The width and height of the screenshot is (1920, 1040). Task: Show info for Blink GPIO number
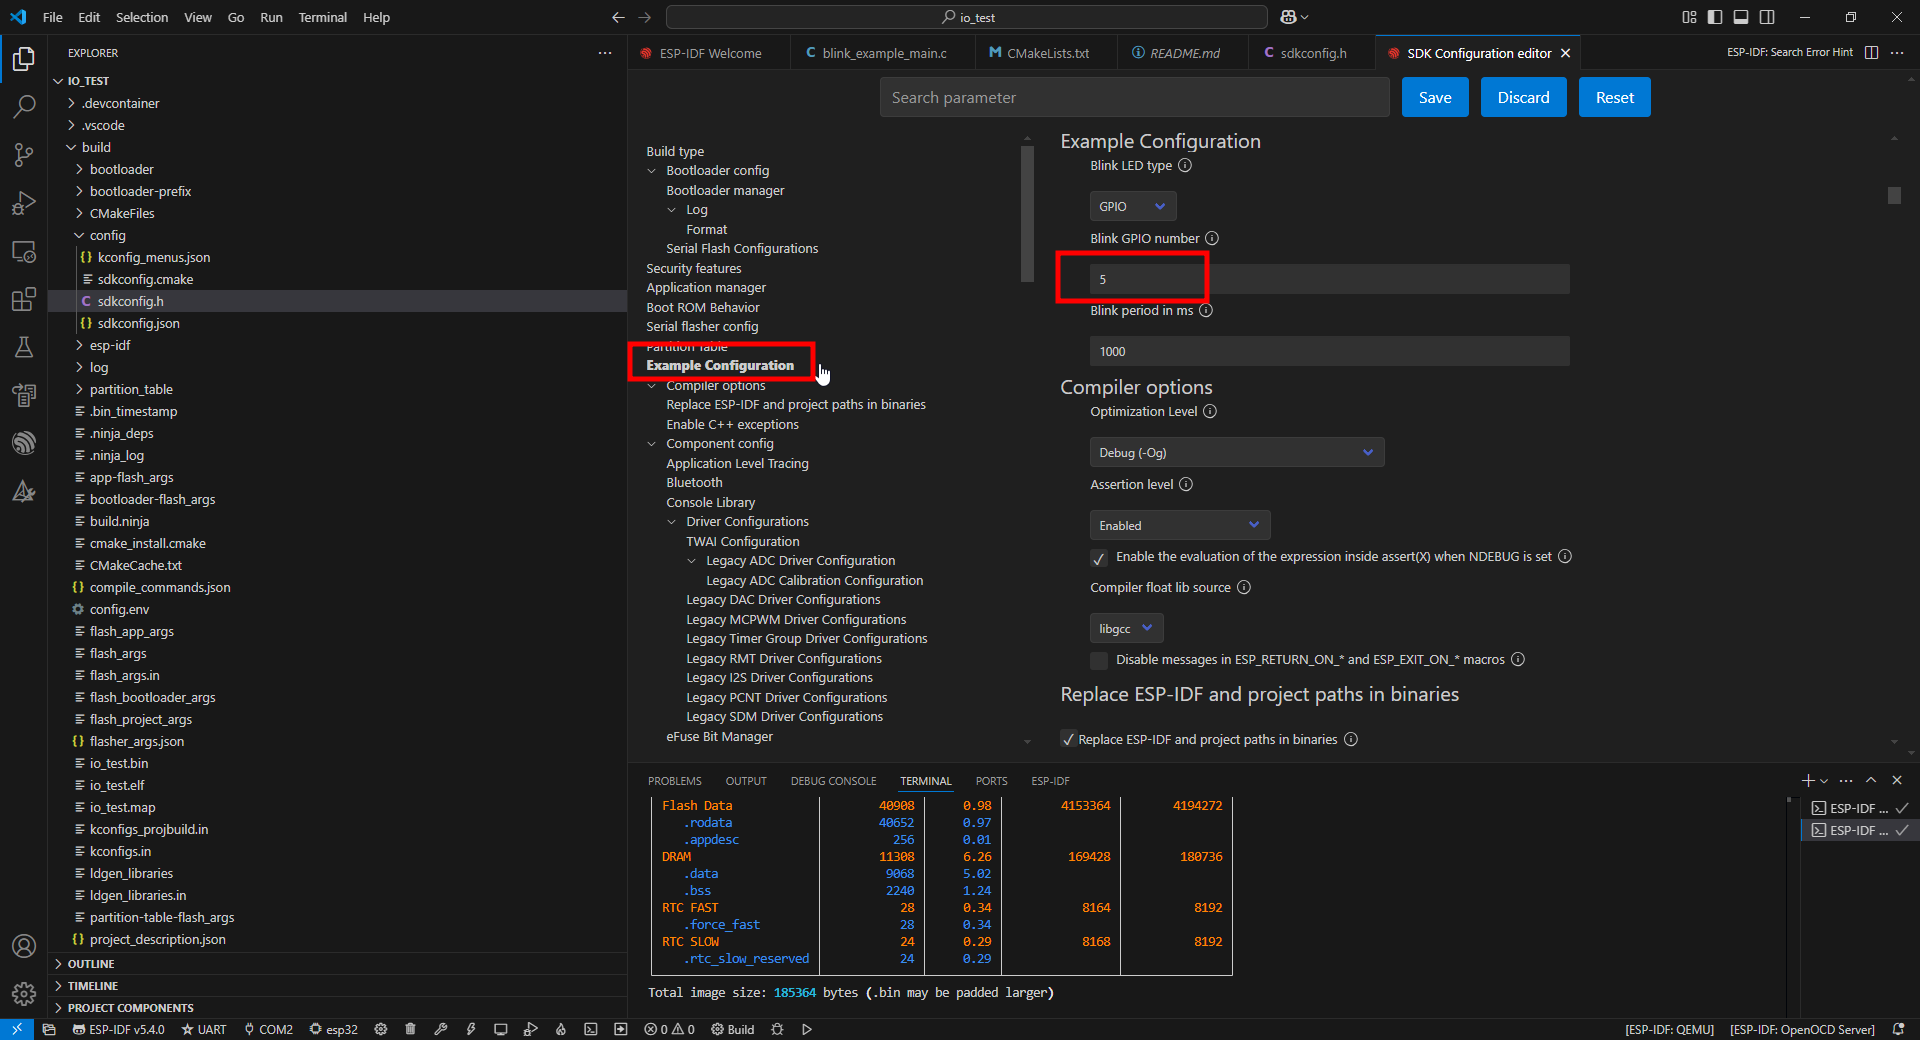click(x=1212, y=238)
